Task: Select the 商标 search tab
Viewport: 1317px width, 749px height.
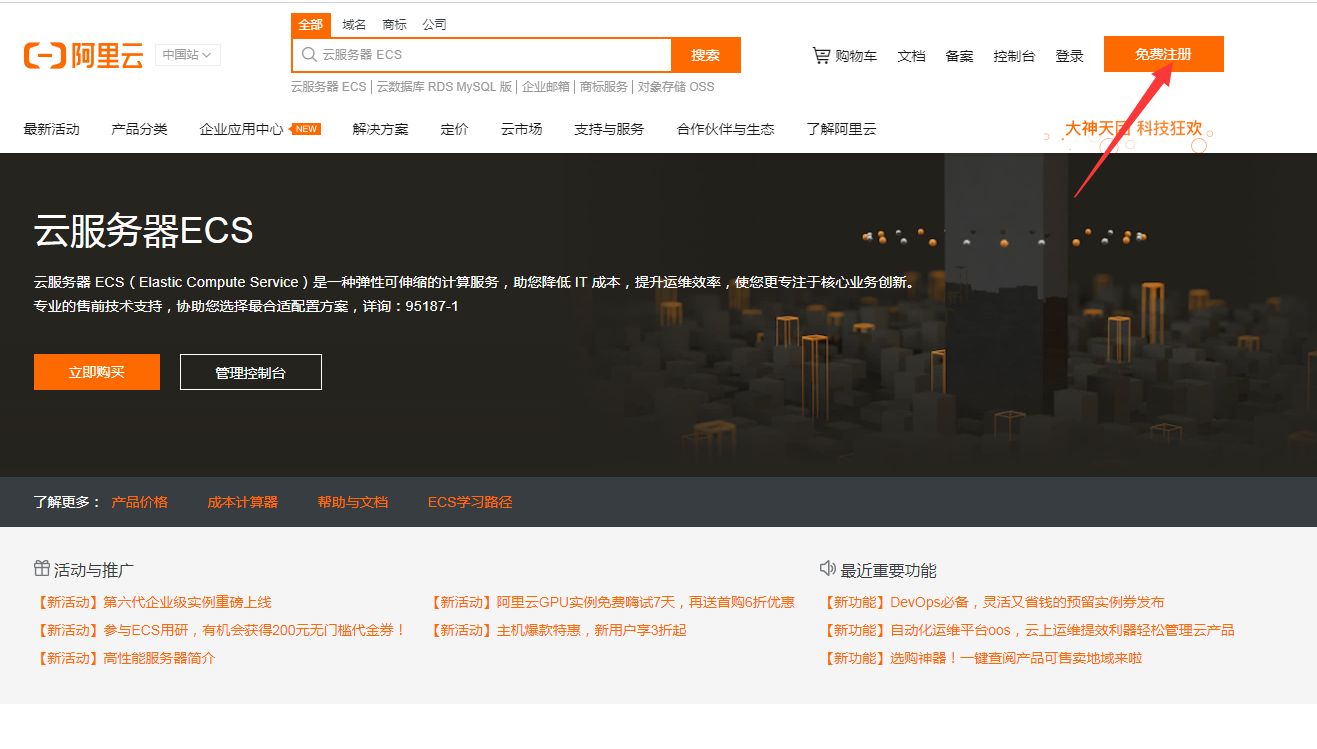Action: click(x=394, y=25)
